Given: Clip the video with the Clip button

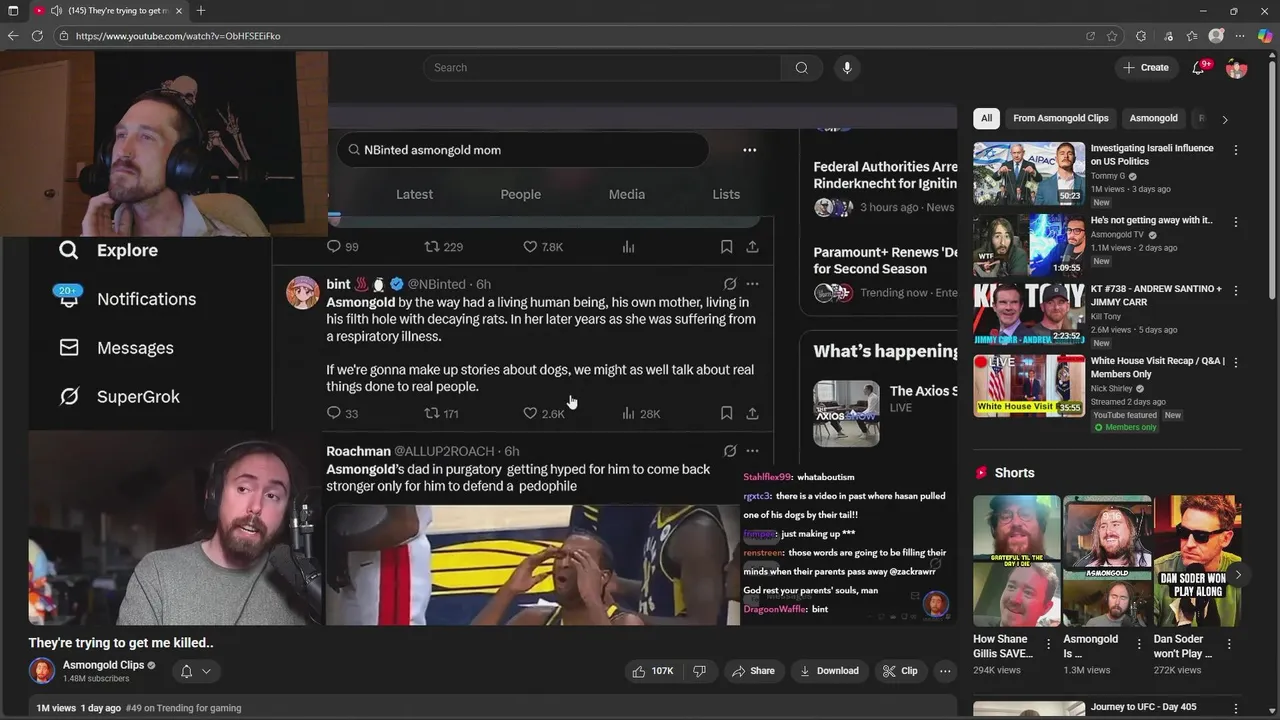Looking at the screenshot, I should click(899, 671).
